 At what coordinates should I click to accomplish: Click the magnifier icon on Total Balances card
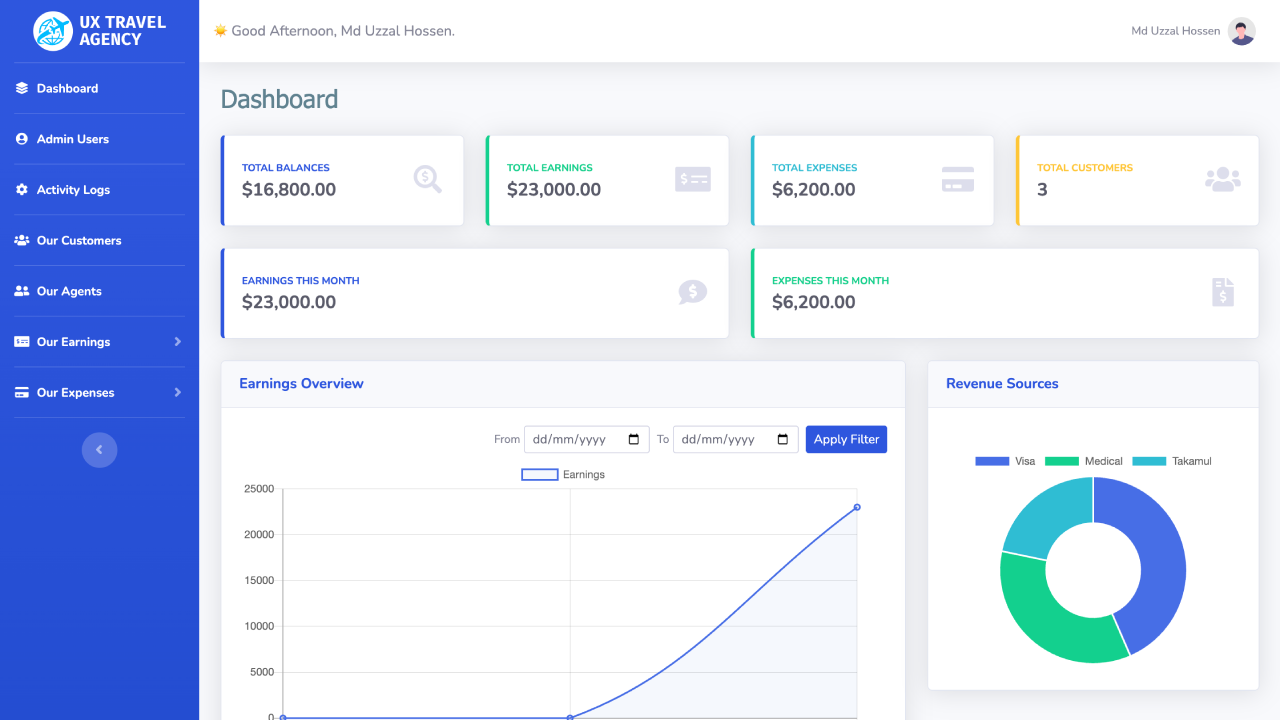(x=427, y=180)
